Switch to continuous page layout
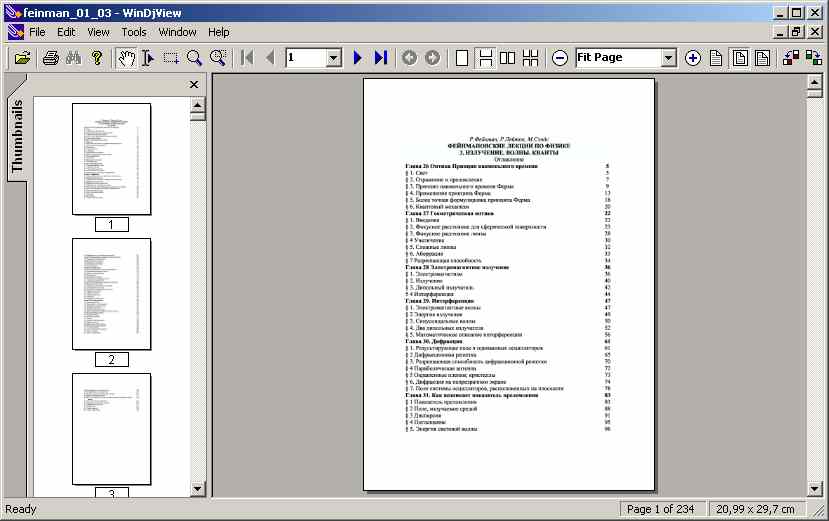This screenshot has height=521, width=829. [x=485, y=58]
